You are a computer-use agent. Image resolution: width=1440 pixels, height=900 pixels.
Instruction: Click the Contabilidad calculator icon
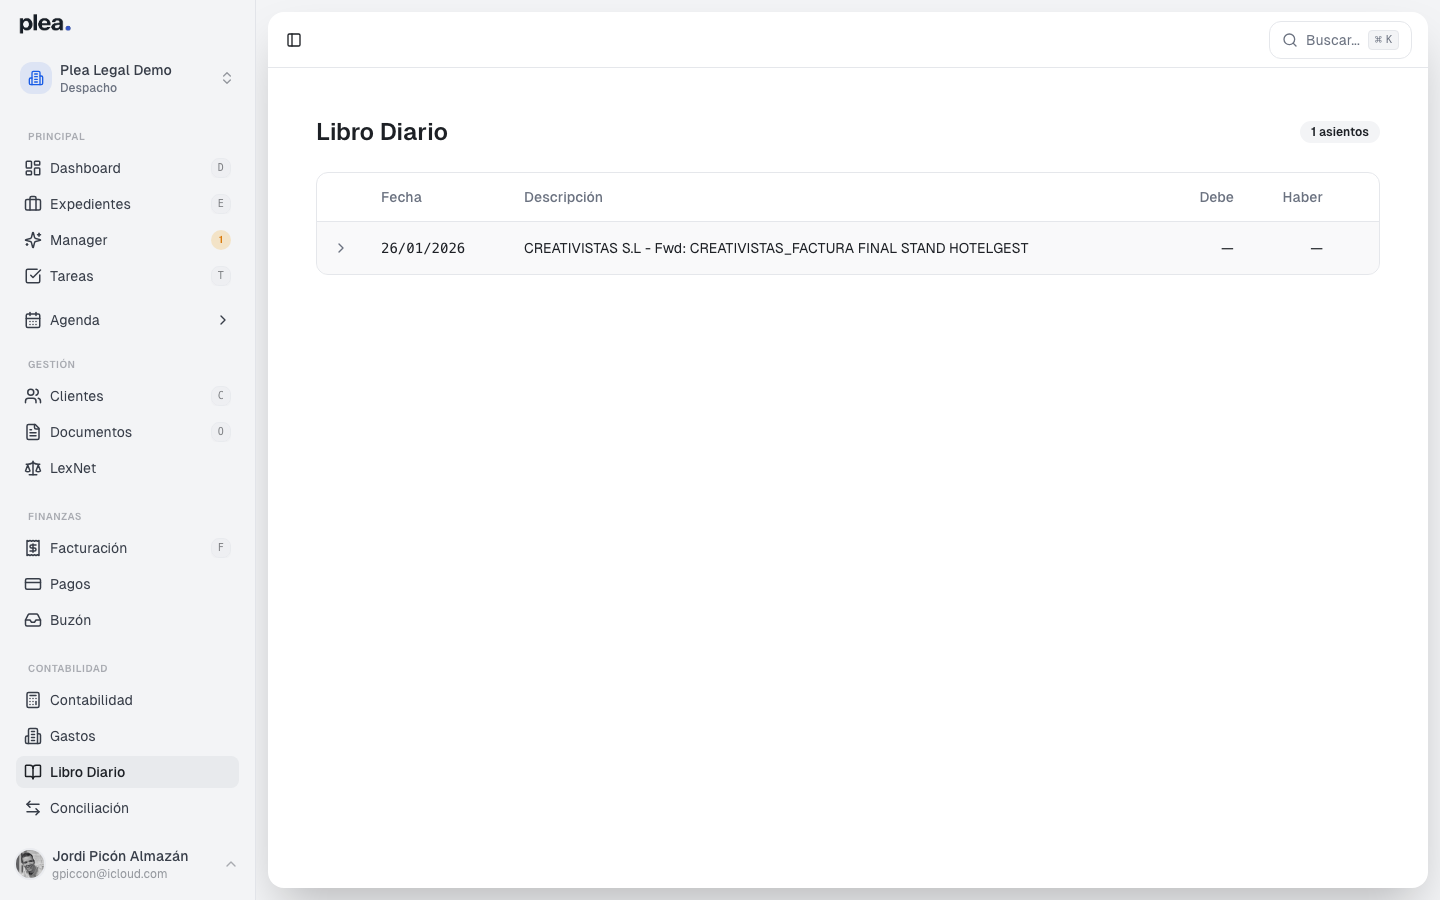click(x=33, y=700)
